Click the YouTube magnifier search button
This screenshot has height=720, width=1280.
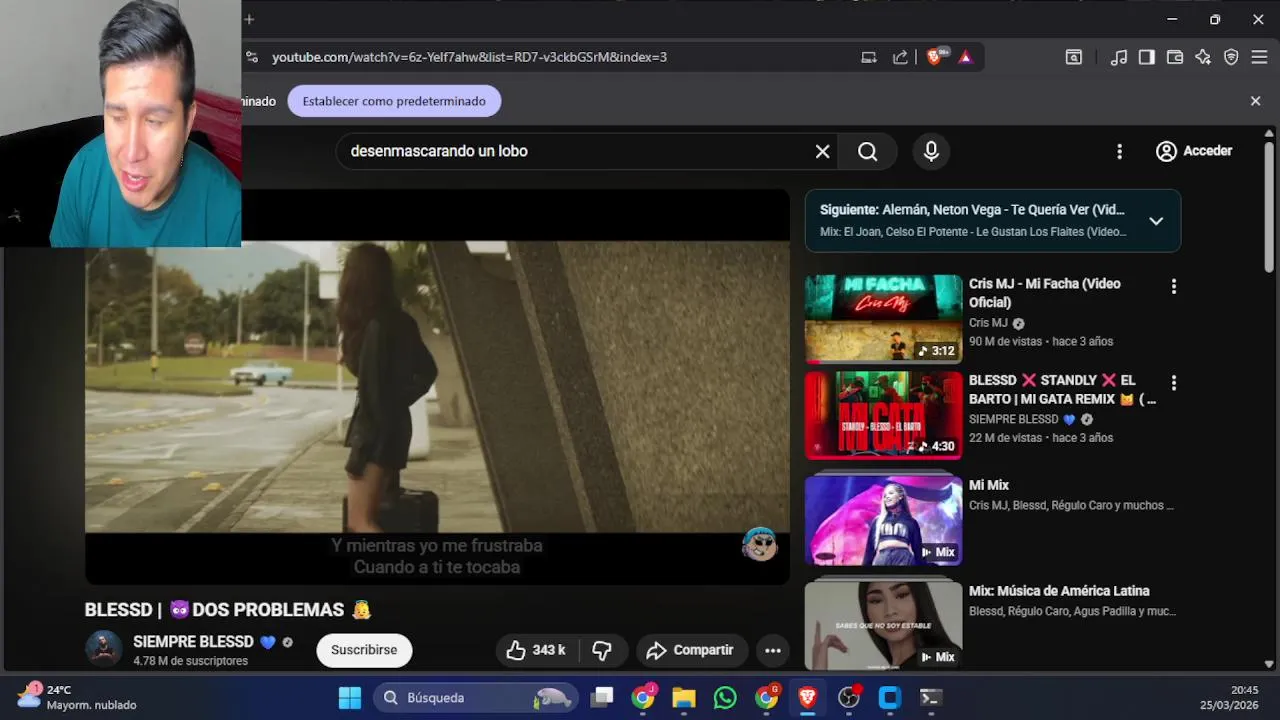868,151
